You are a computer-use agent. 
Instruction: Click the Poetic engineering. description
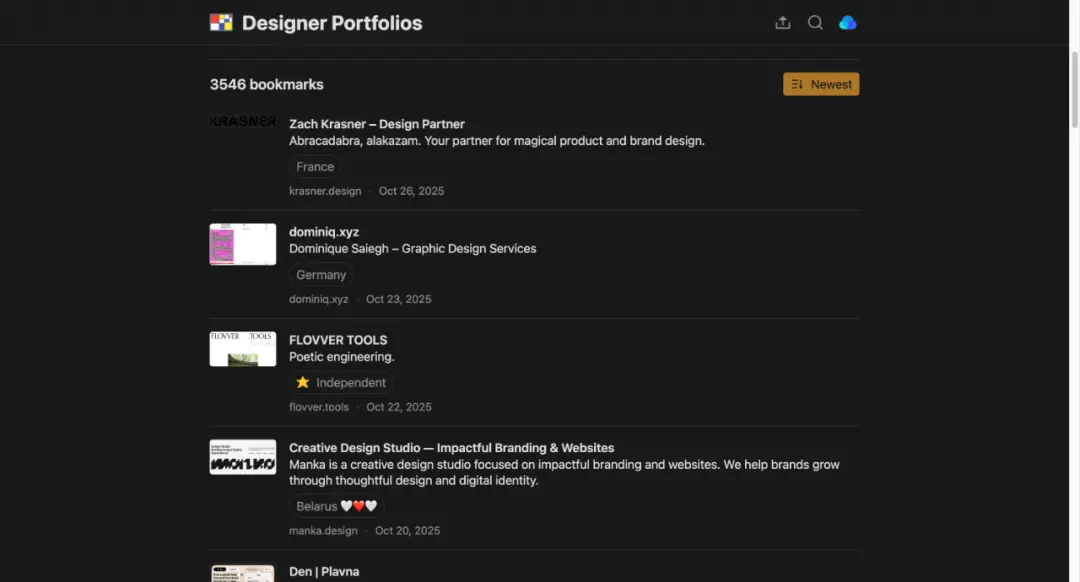(x=342, y=357)
